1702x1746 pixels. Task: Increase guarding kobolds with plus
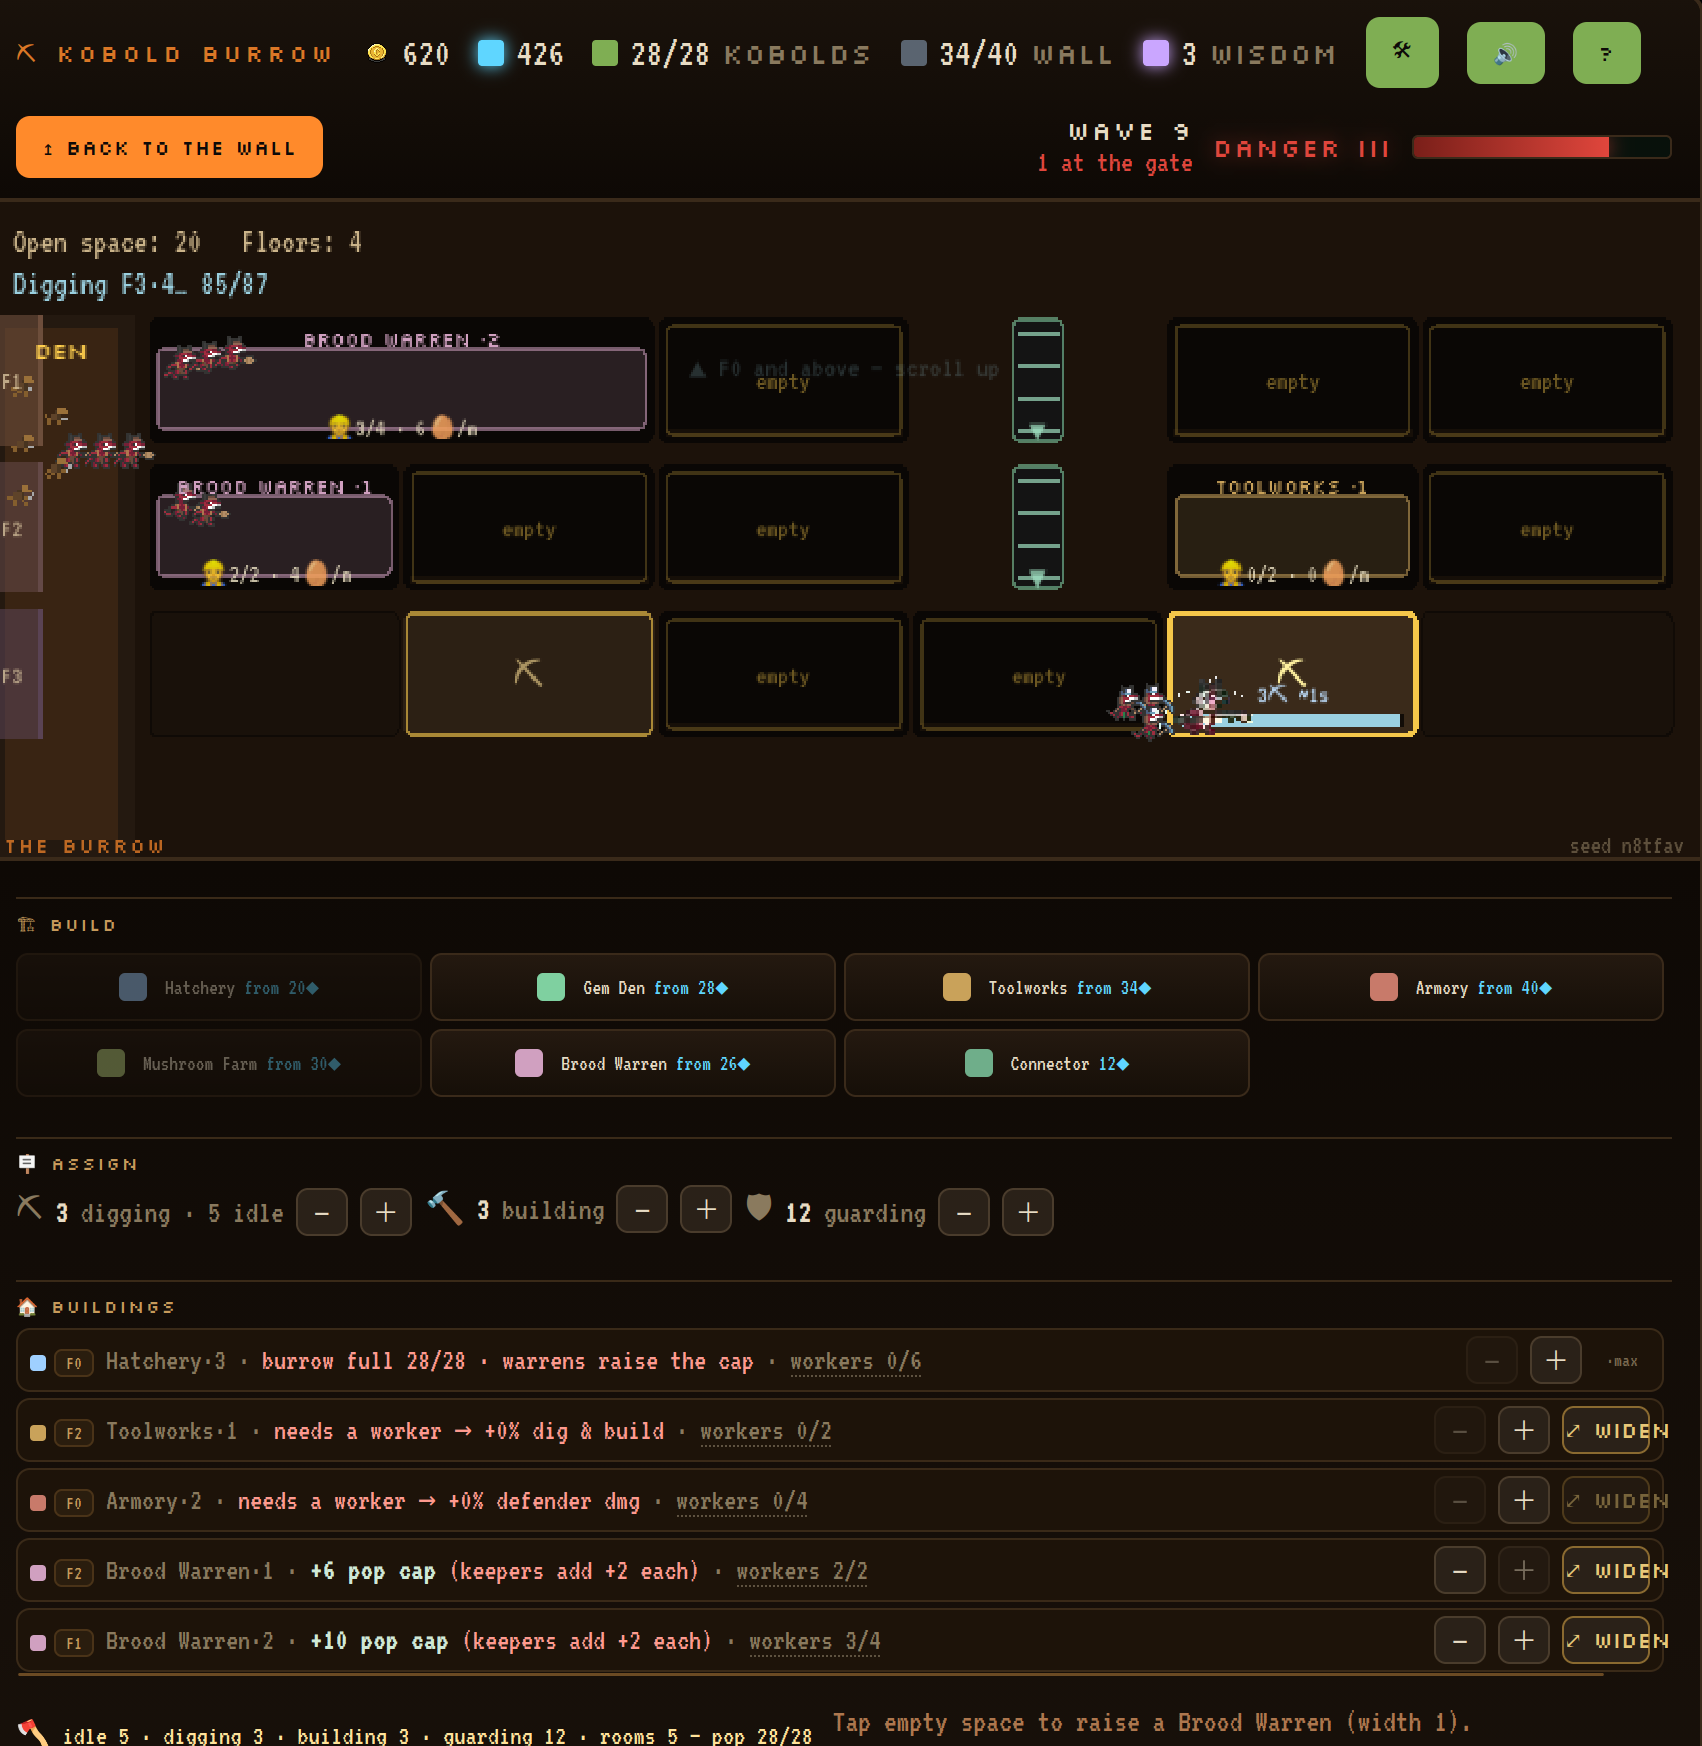click(x=1028, y=1212)
